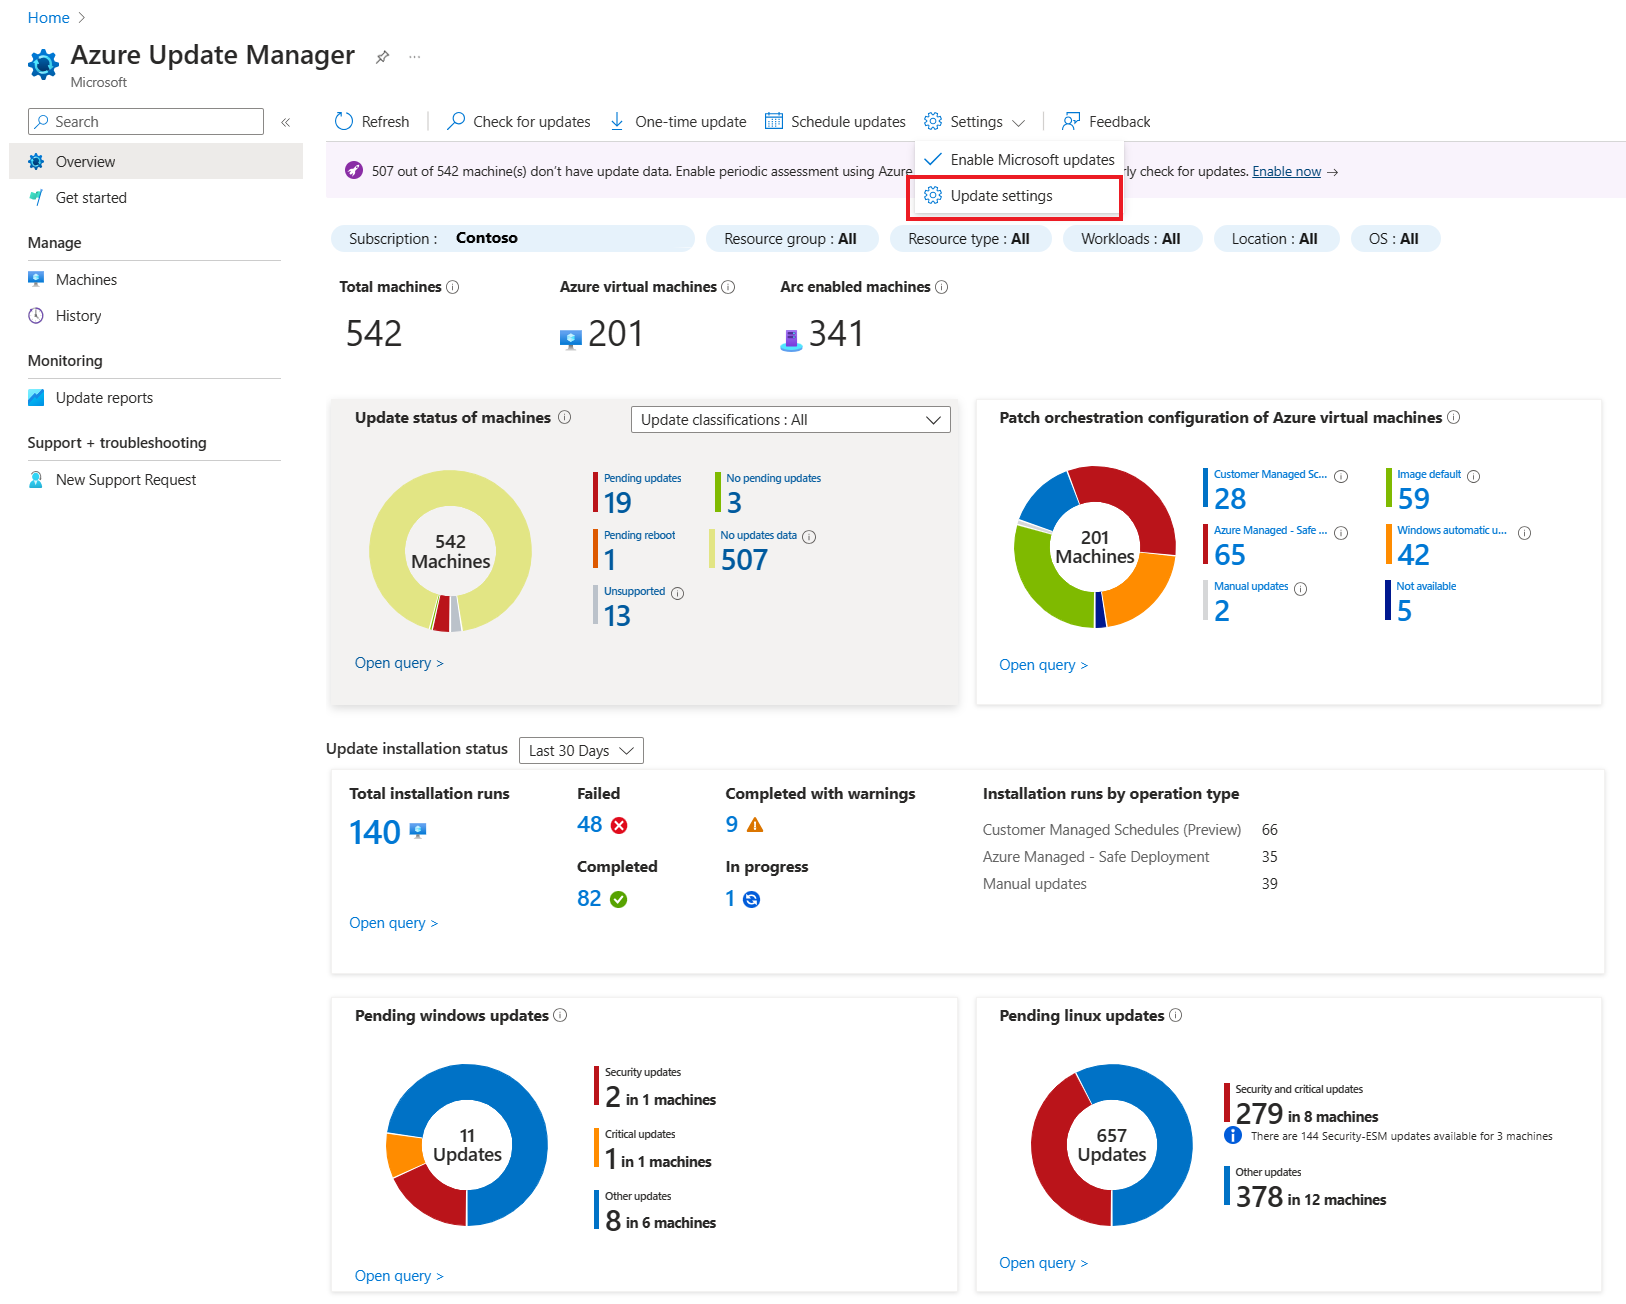Viewport: 1626px width, 1304px height.
Task: Select Update settings from menu
Action: point(1001,196)
